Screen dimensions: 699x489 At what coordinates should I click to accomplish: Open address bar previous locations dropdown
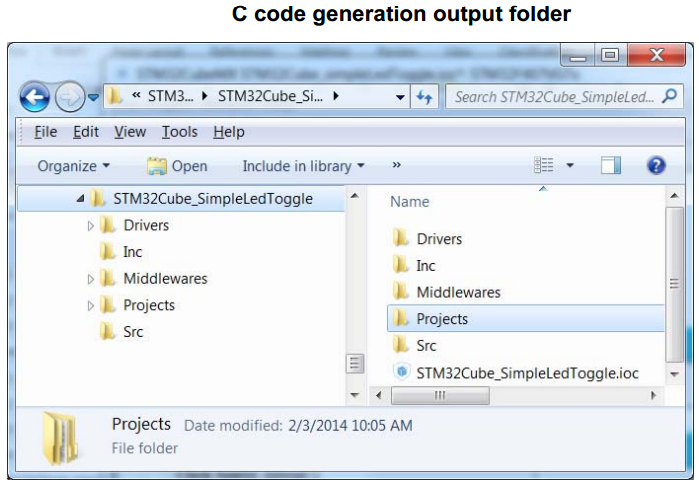400,97
